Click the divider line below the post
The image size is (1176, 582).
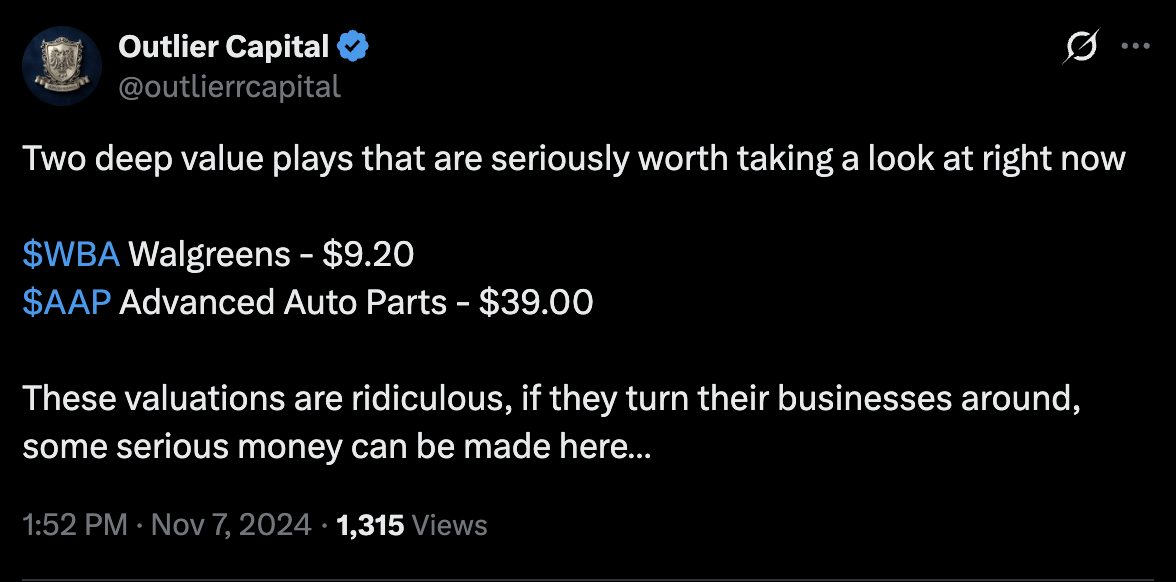pos(588,579)
